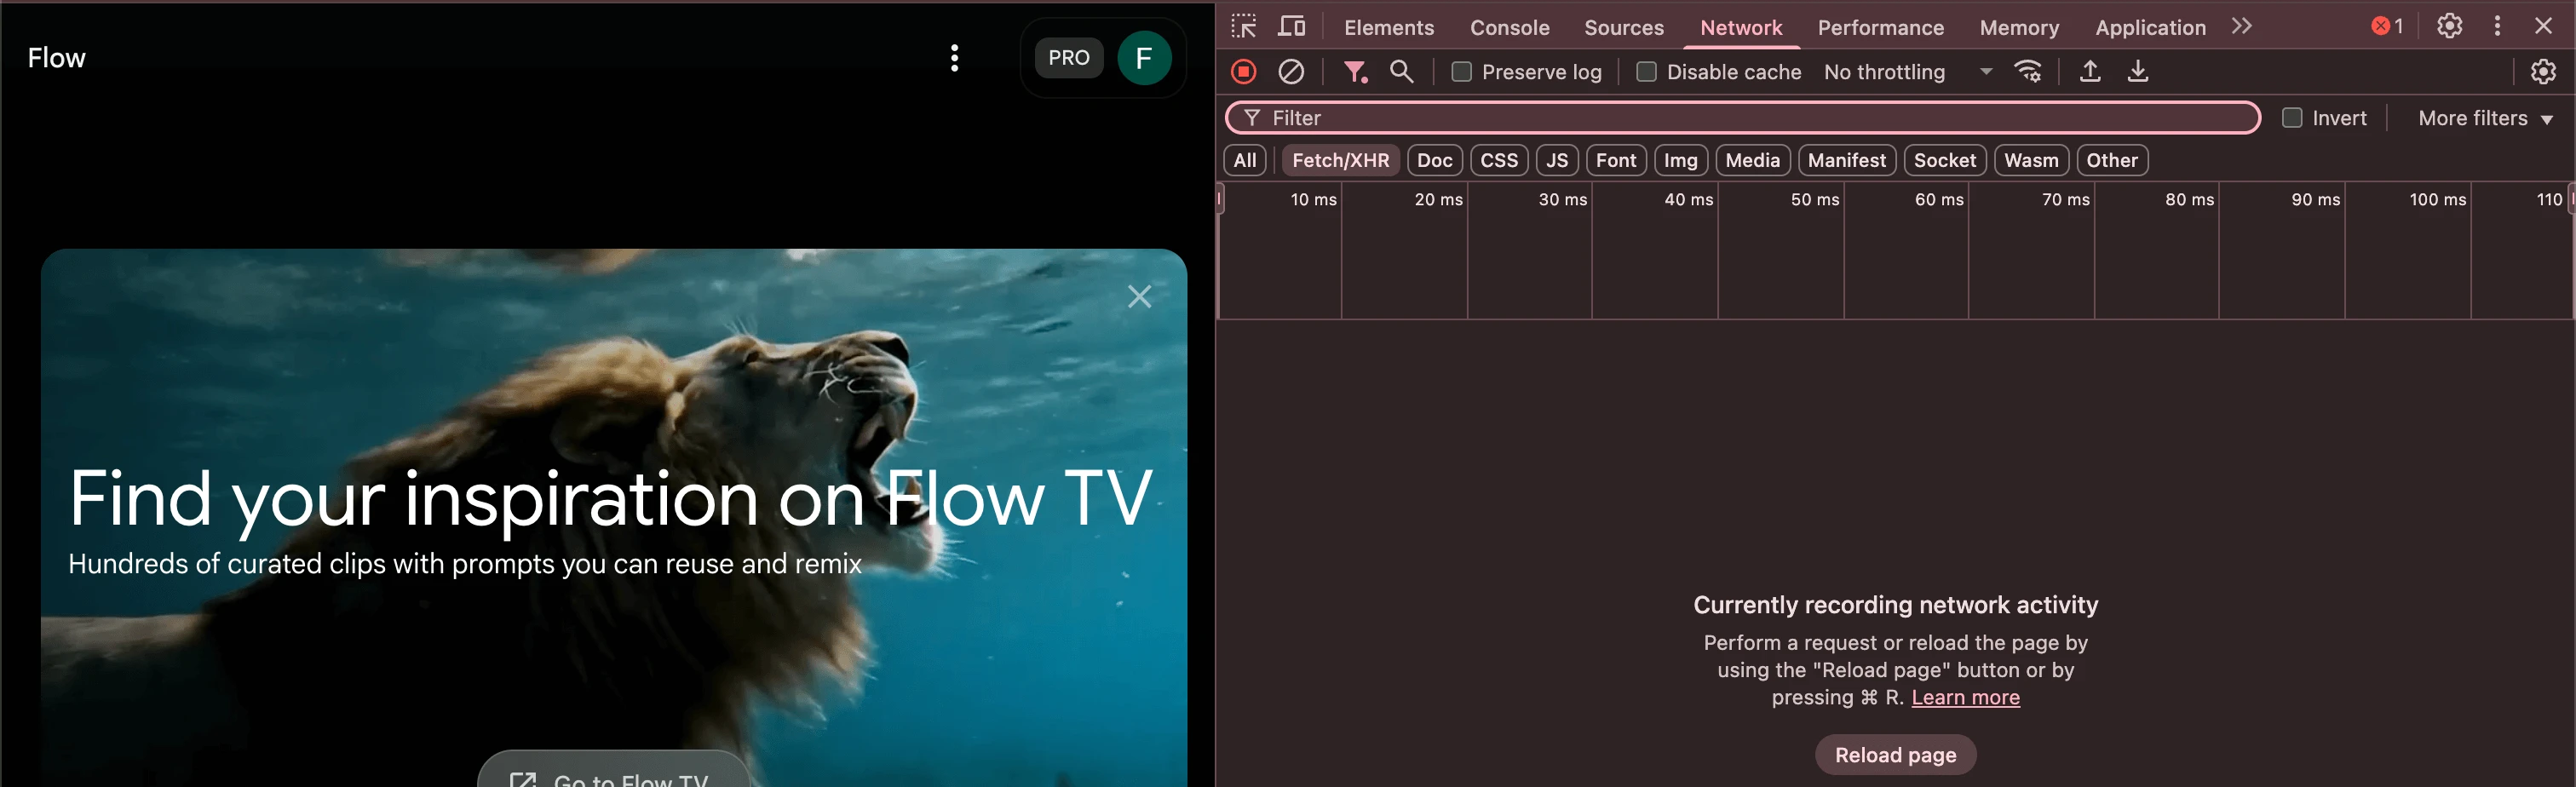2576x787 pixels.
Task: Stop recording network log
Action: (1244, 72)
